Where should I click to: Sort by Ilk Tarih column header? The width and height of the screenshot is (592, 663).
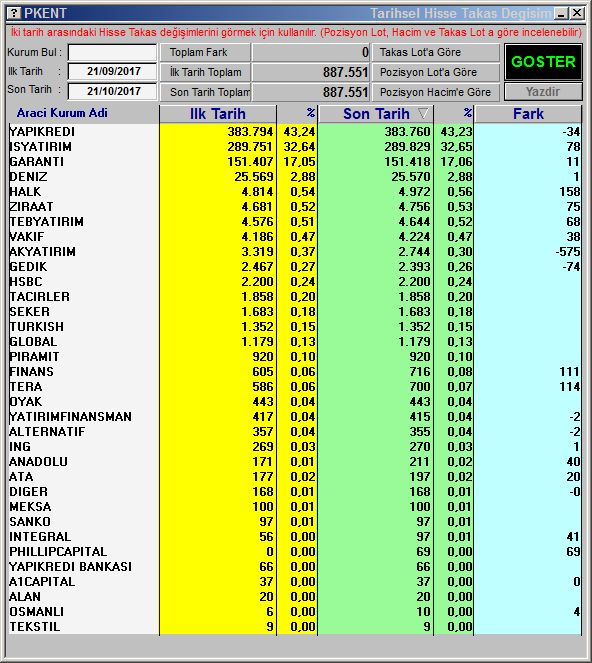pyautogui.click(x=218, y=114)
